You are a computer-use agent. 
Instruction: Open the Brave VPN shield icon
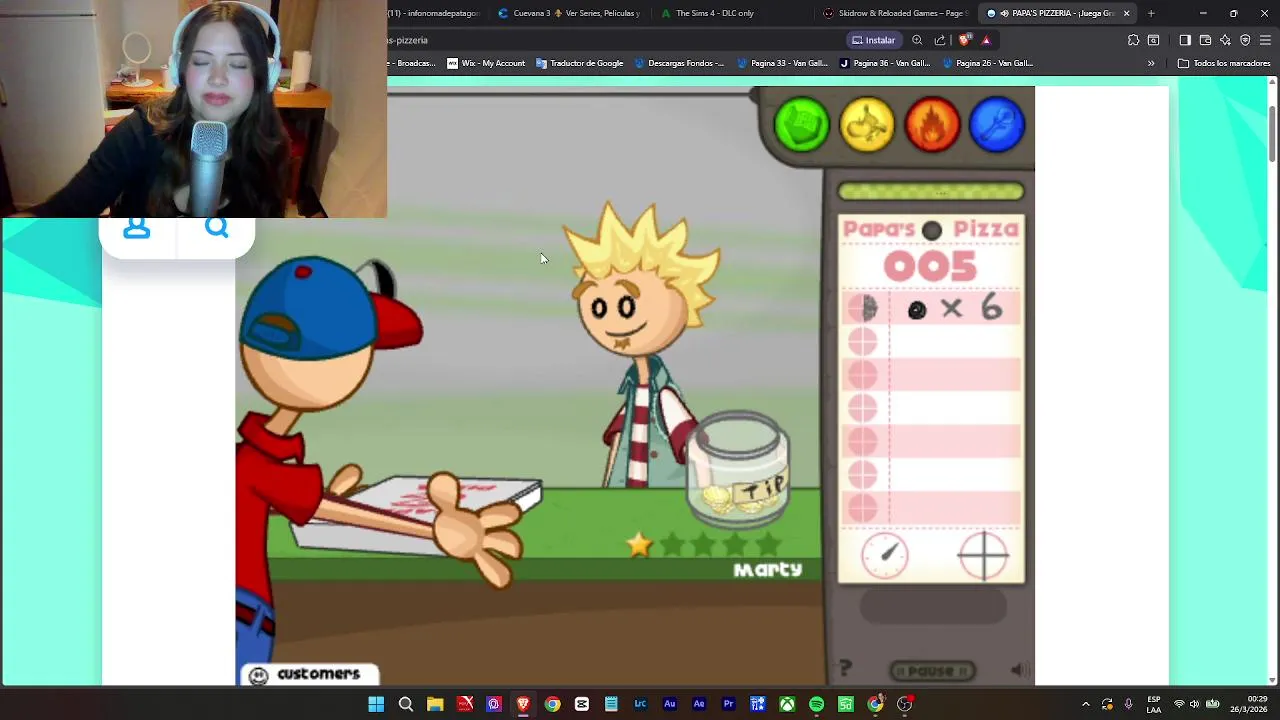pos(1245,40)
